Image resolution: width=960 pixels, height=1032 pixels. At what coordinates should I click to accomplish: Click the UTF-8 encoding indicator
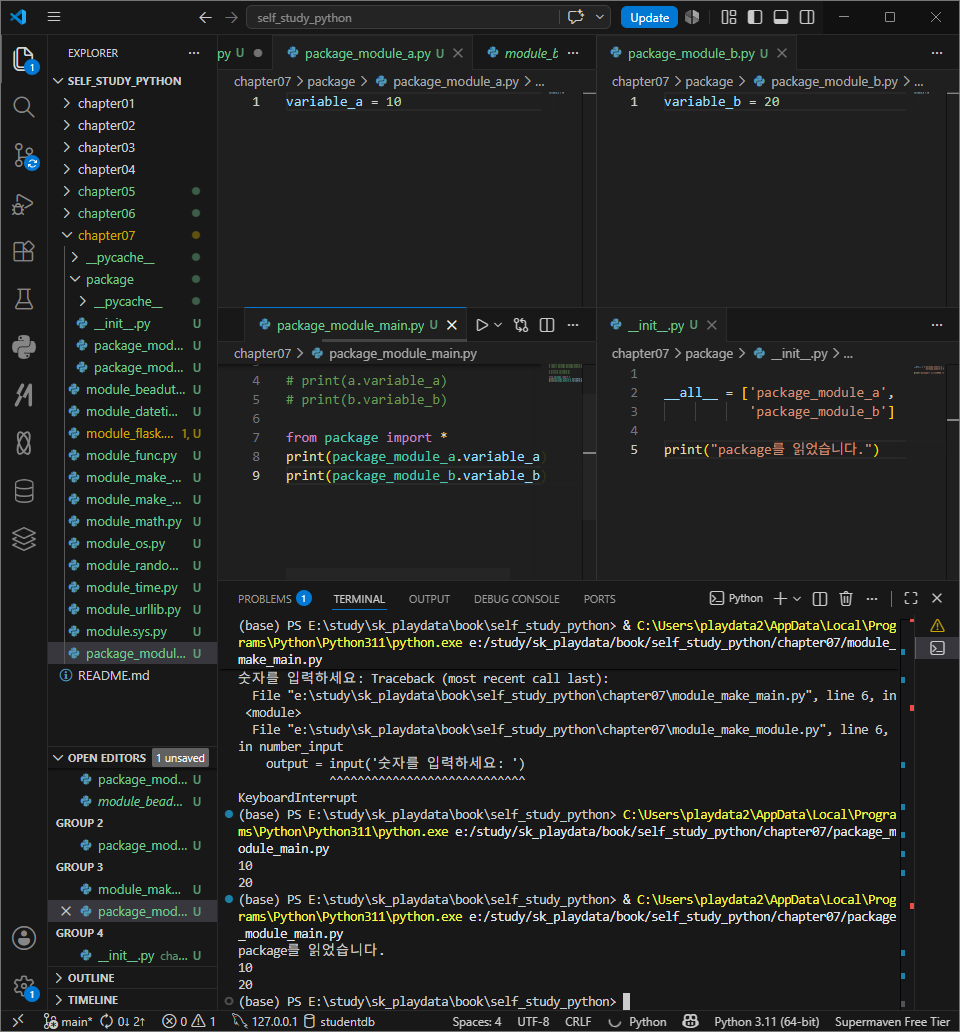pyautogui.click(x=532, y=1021)
